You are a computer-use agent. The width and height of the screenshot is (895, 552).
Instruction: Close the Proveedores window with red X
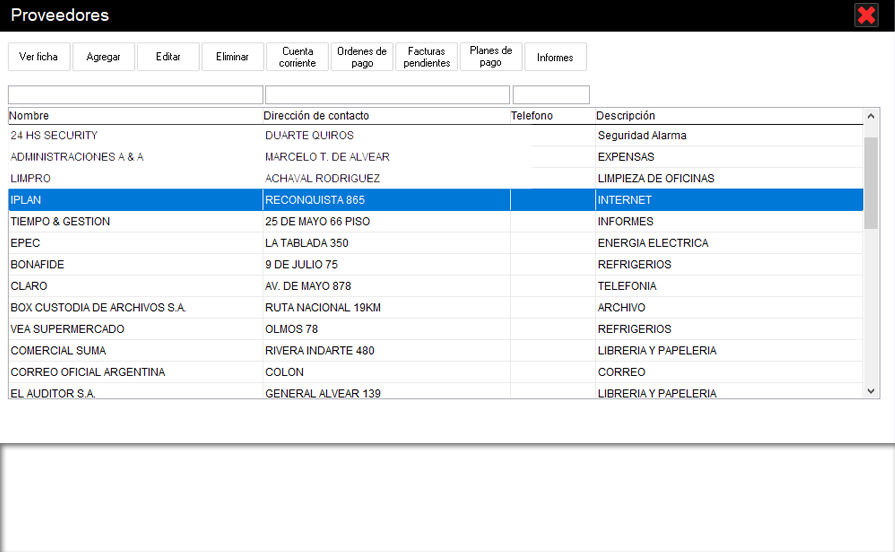tap(866, 15)
